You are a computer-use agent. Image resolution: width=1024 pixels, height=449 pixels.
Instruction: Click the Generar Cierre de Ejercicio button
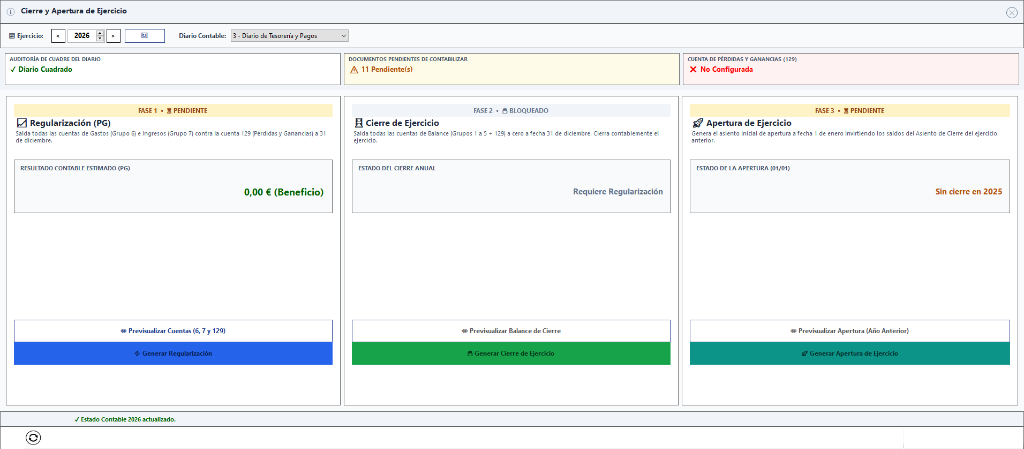point(511,353)
